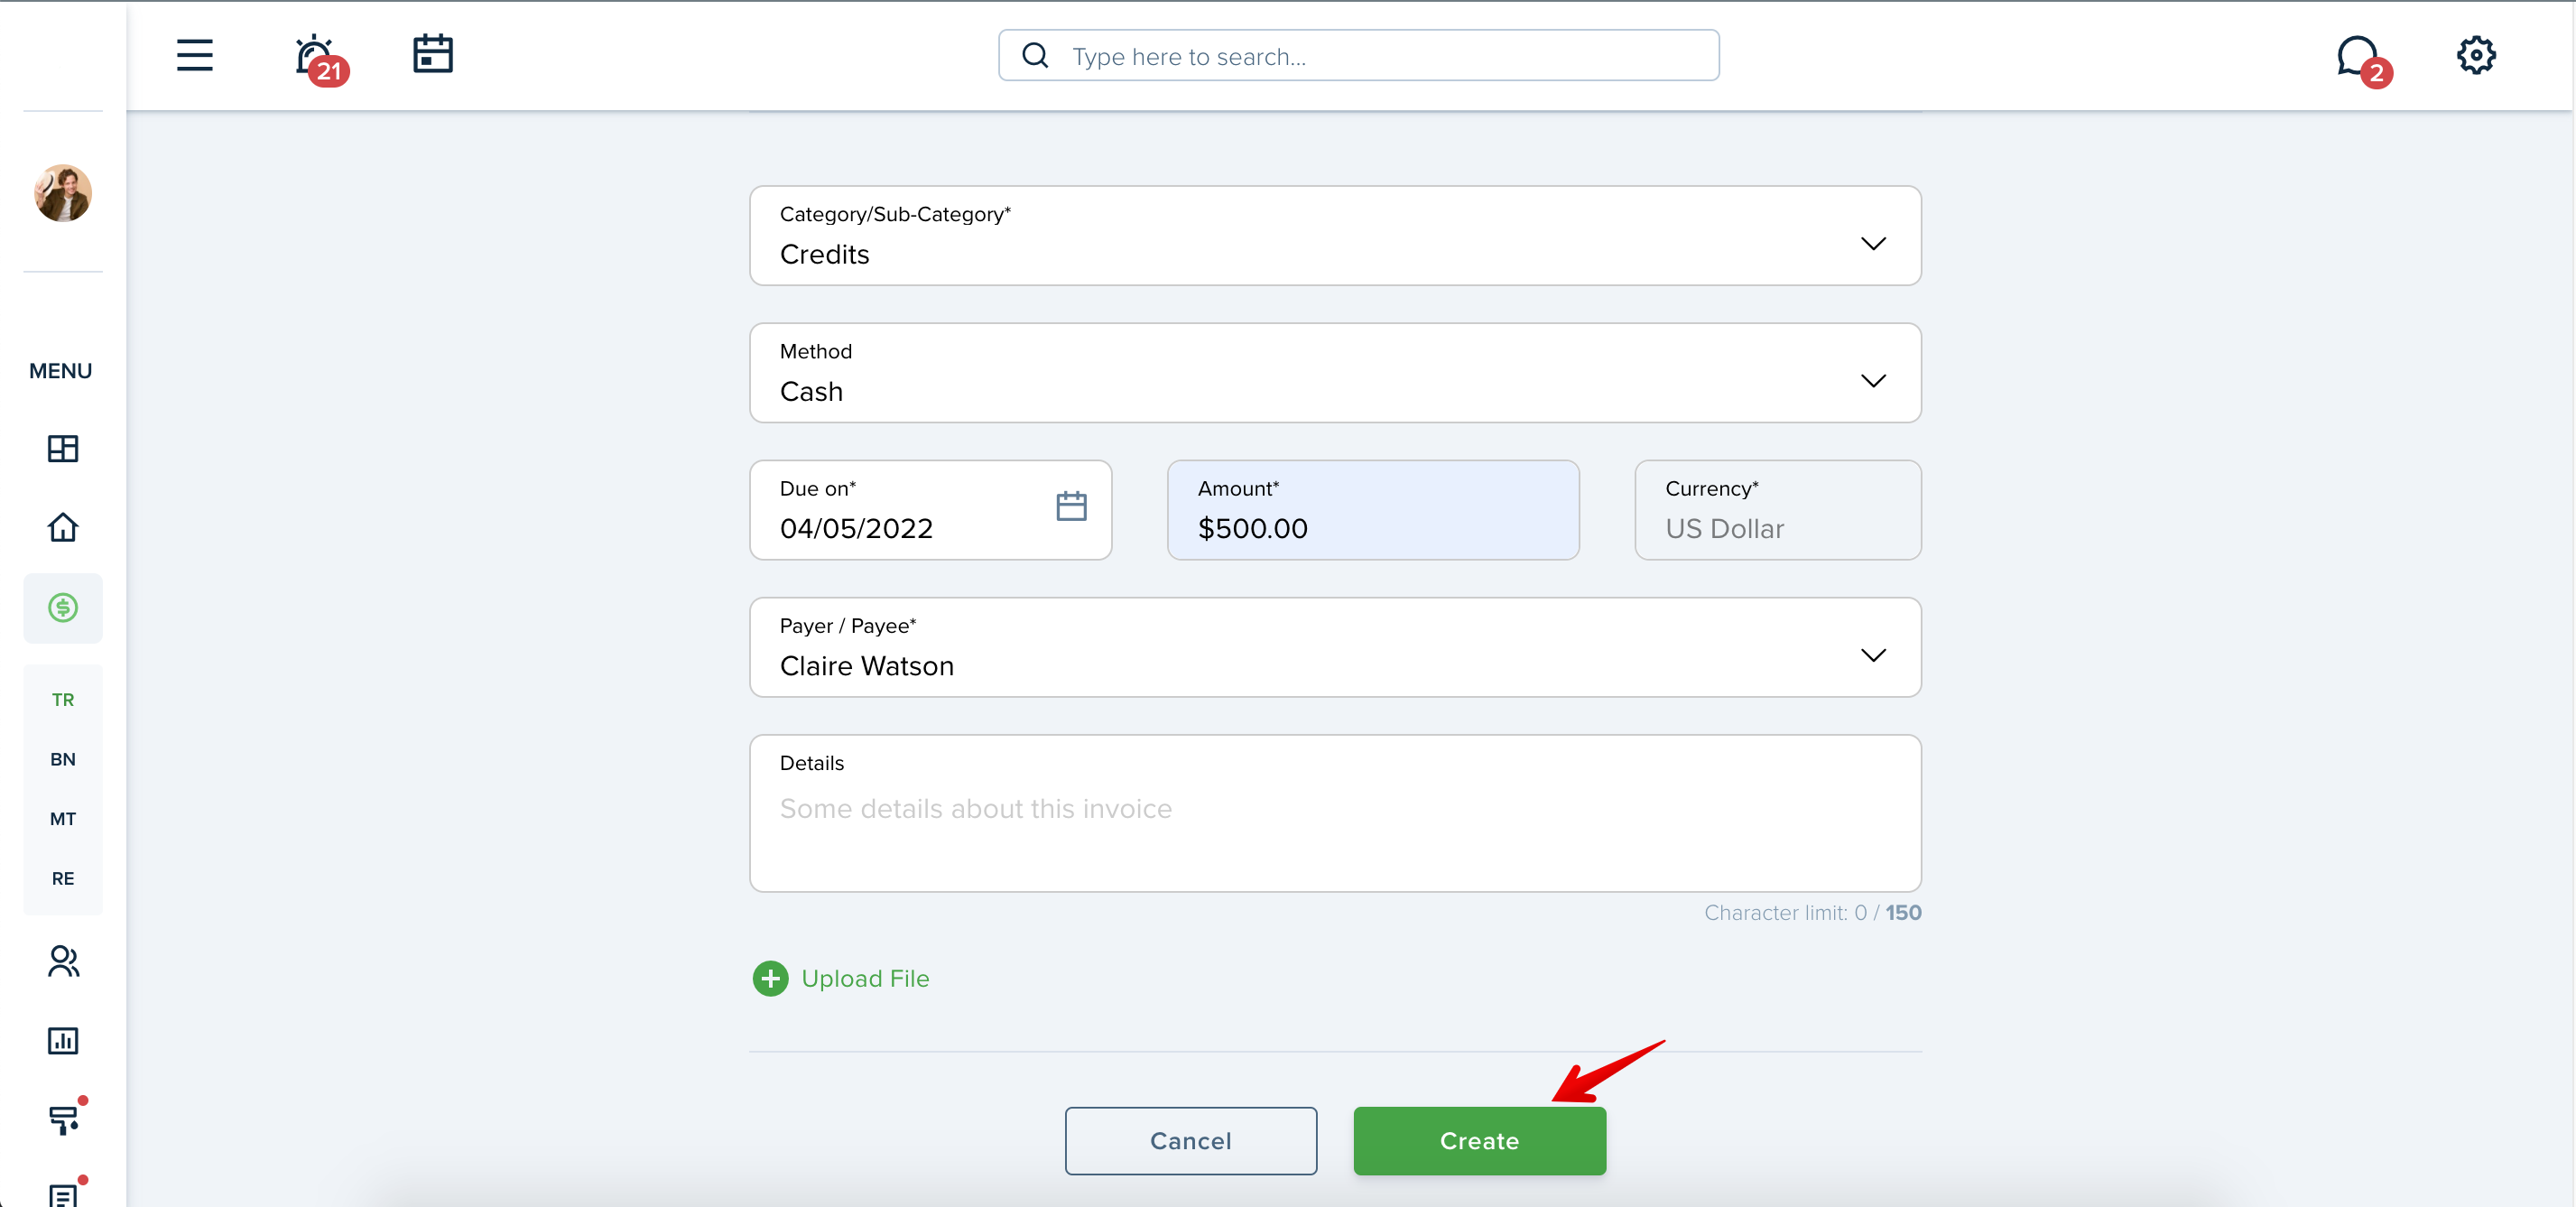Open the calendar icon in top bar

pos(433,54)
